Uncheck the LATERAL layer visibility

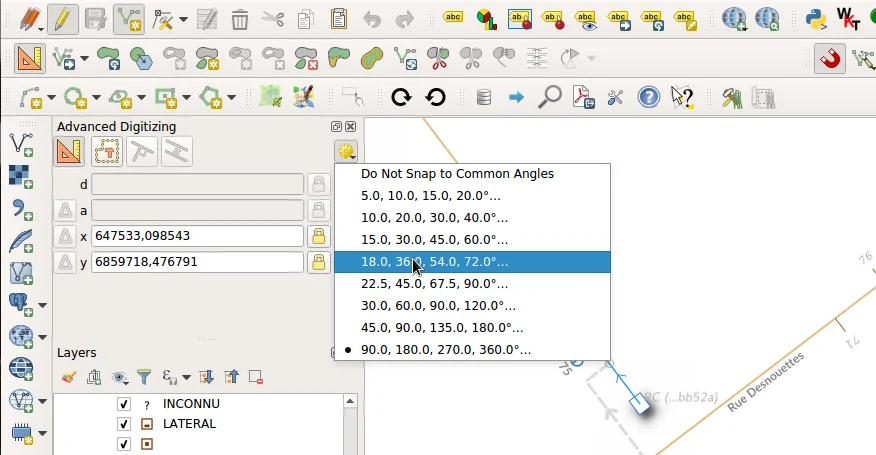click(124, 424)
